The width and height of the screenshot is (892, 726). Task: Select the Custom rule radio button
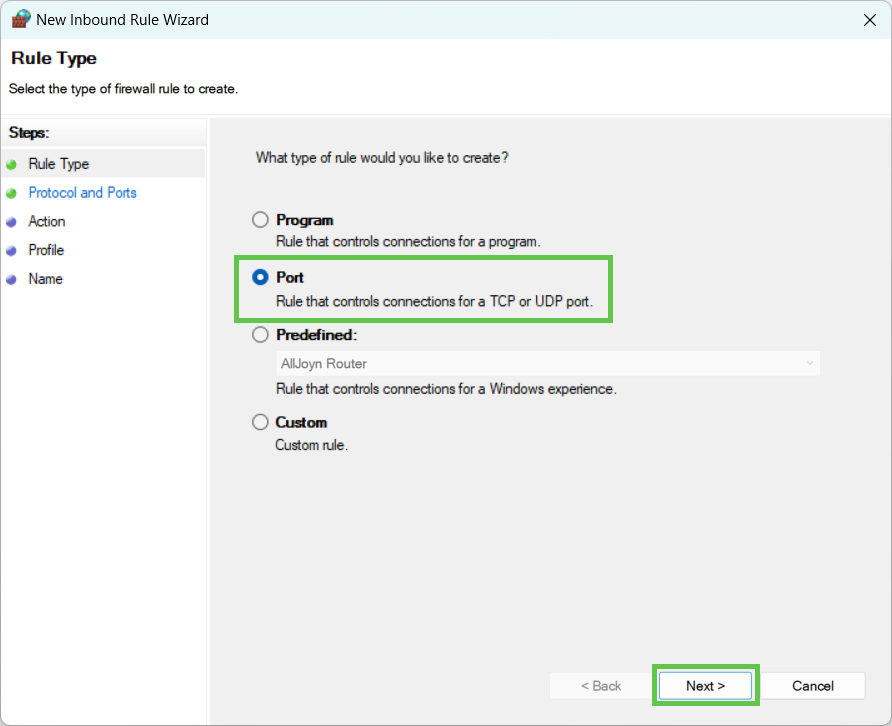coord(260,422)
